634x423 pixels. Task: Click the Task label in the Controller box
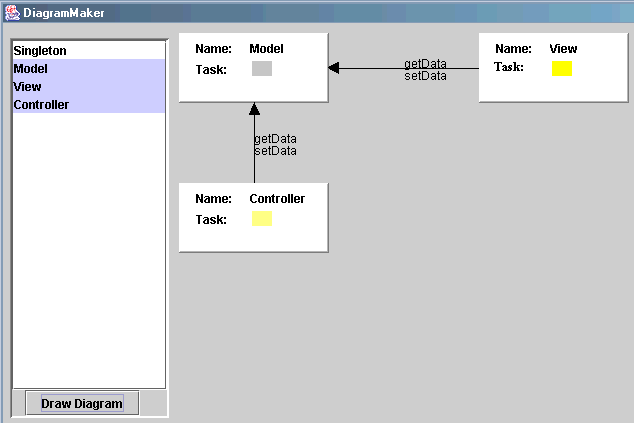210,220
